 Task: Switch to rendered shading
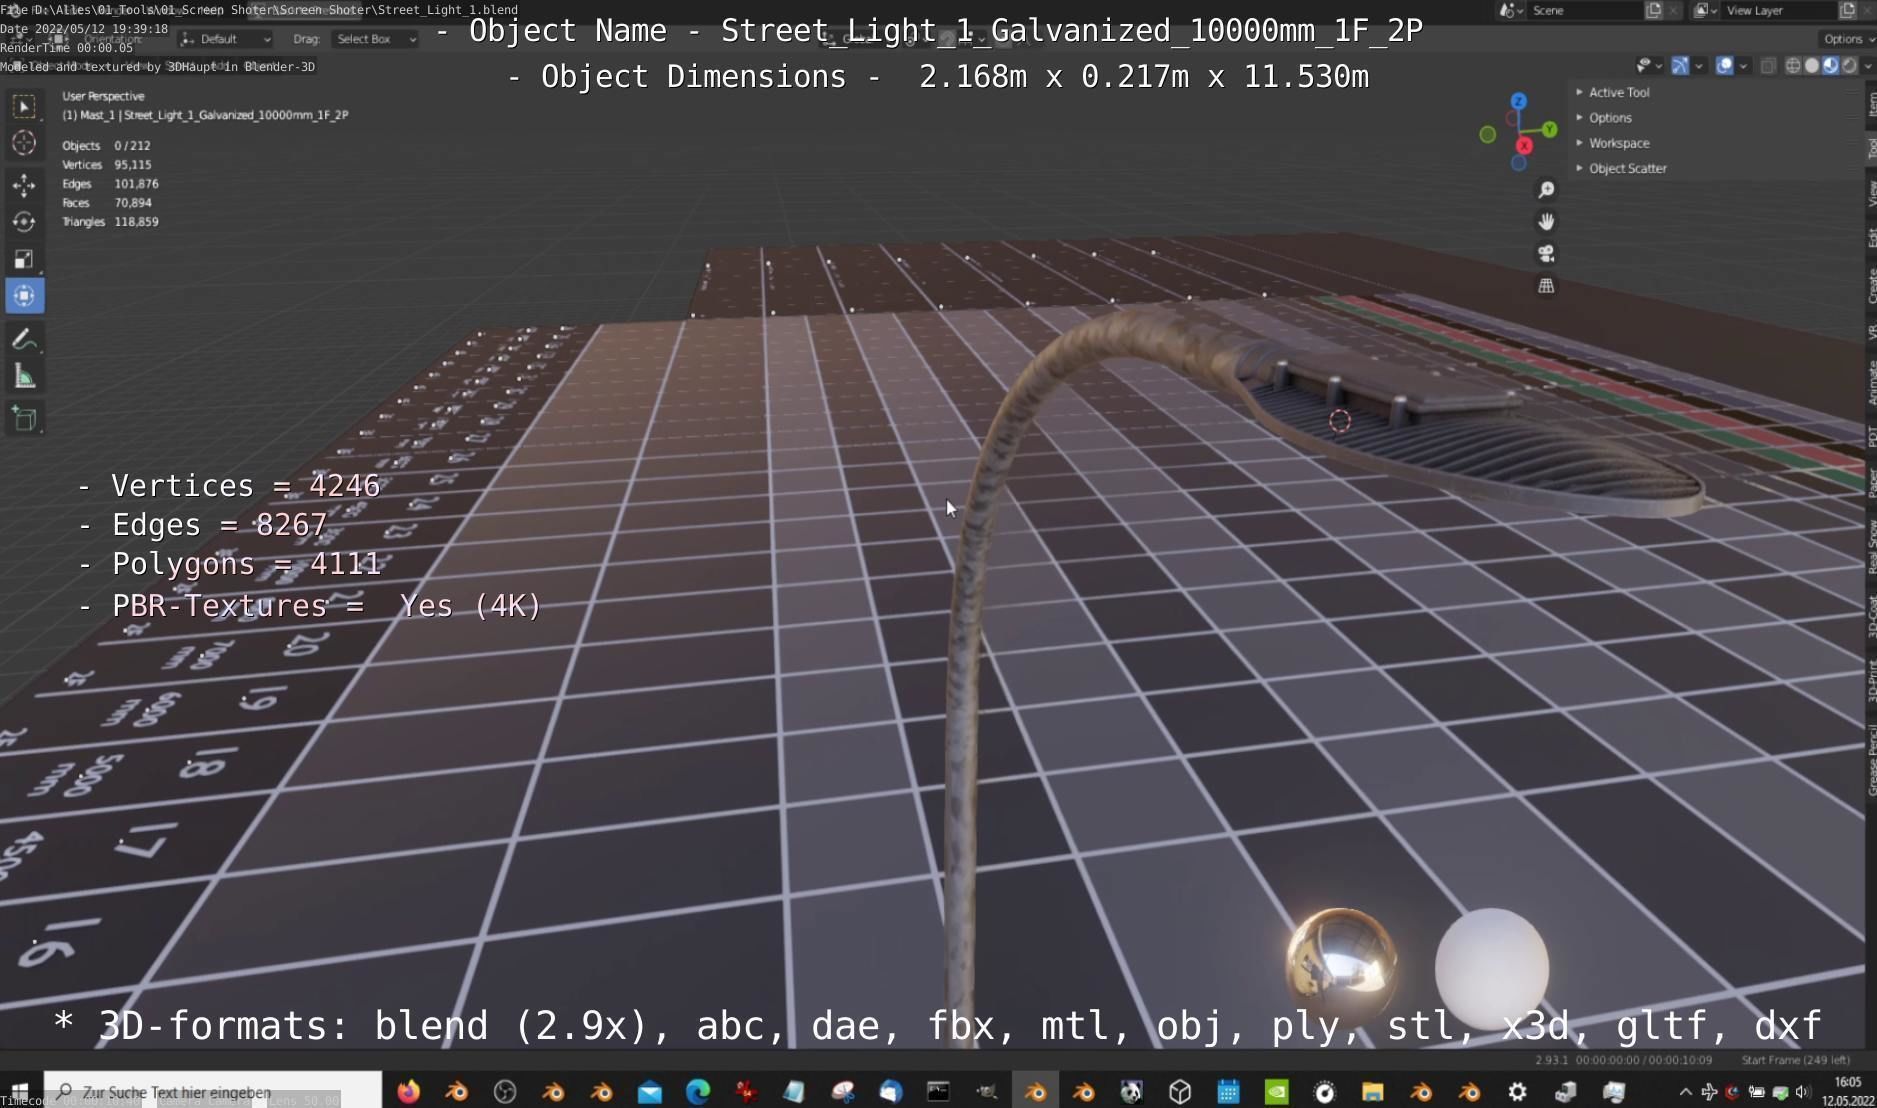click(1850, 65)
